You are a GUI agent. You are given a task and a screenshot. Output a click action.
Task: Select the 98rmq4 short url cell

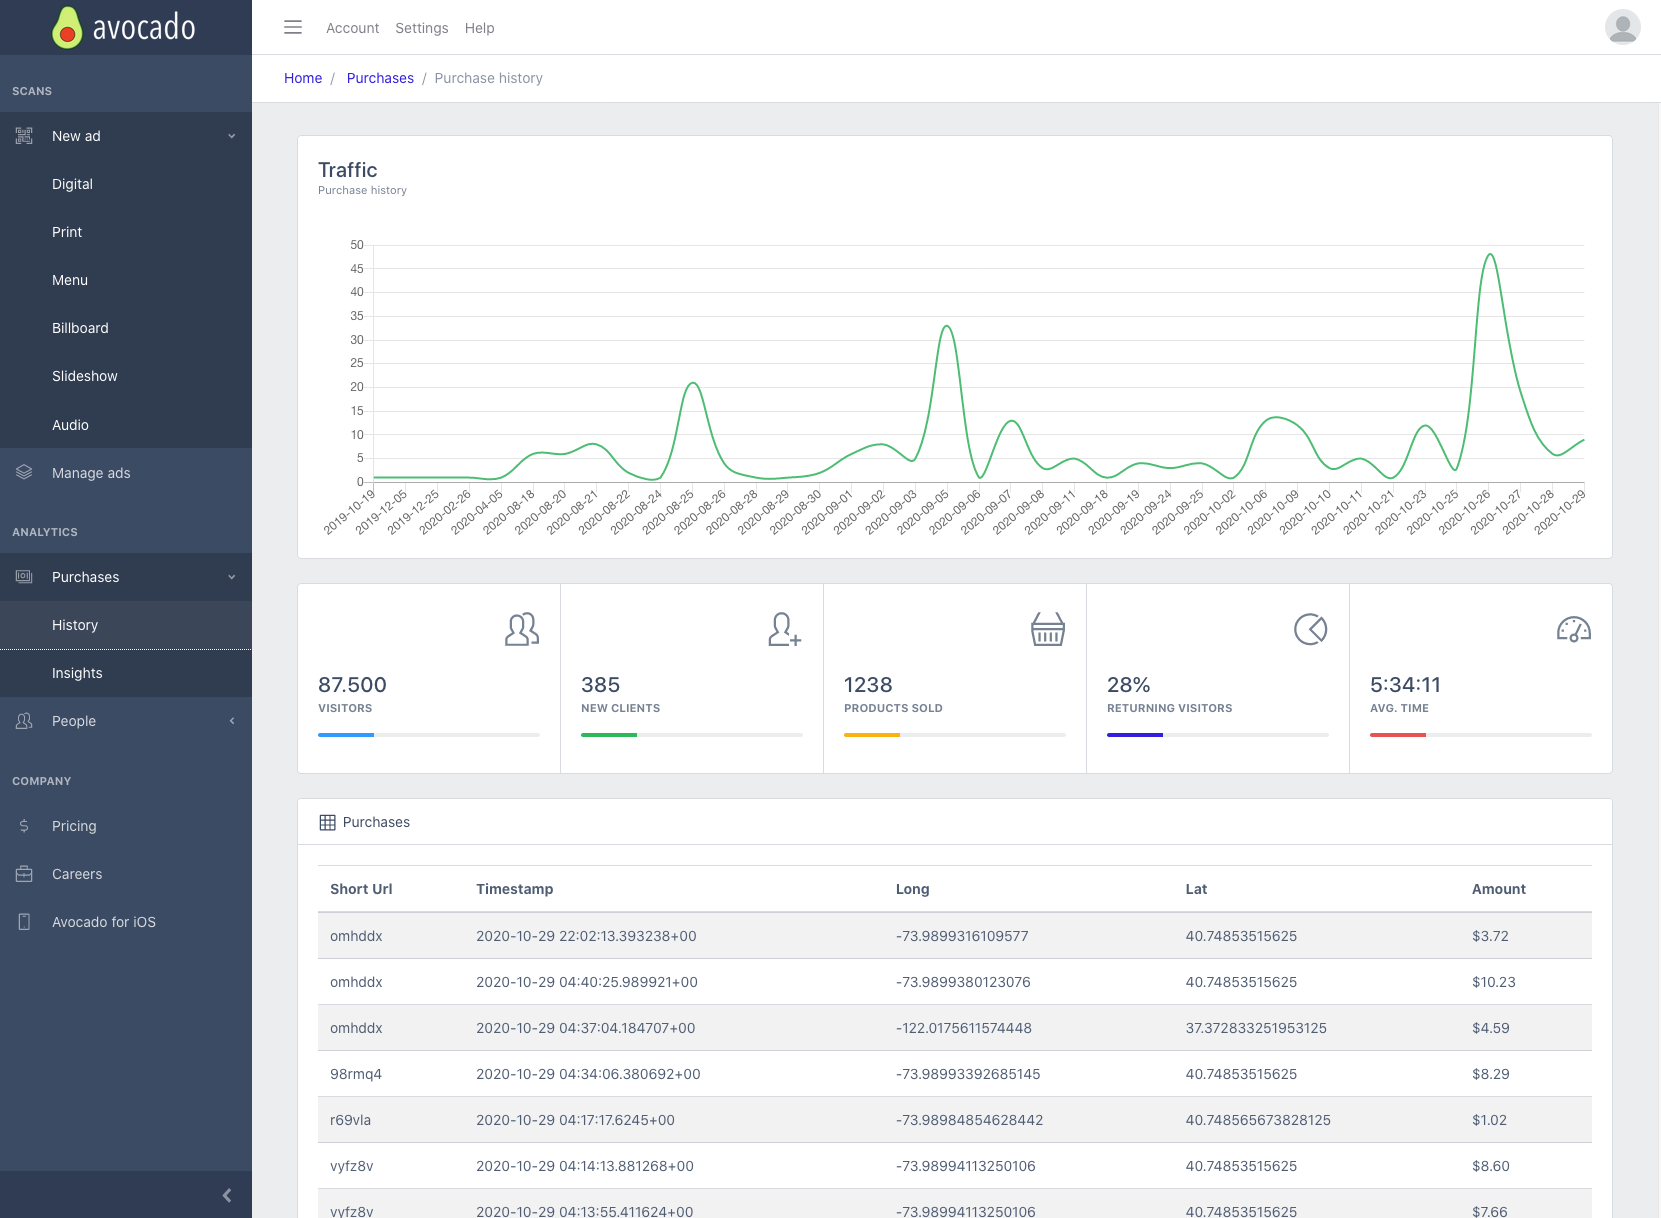(356, 1074)
